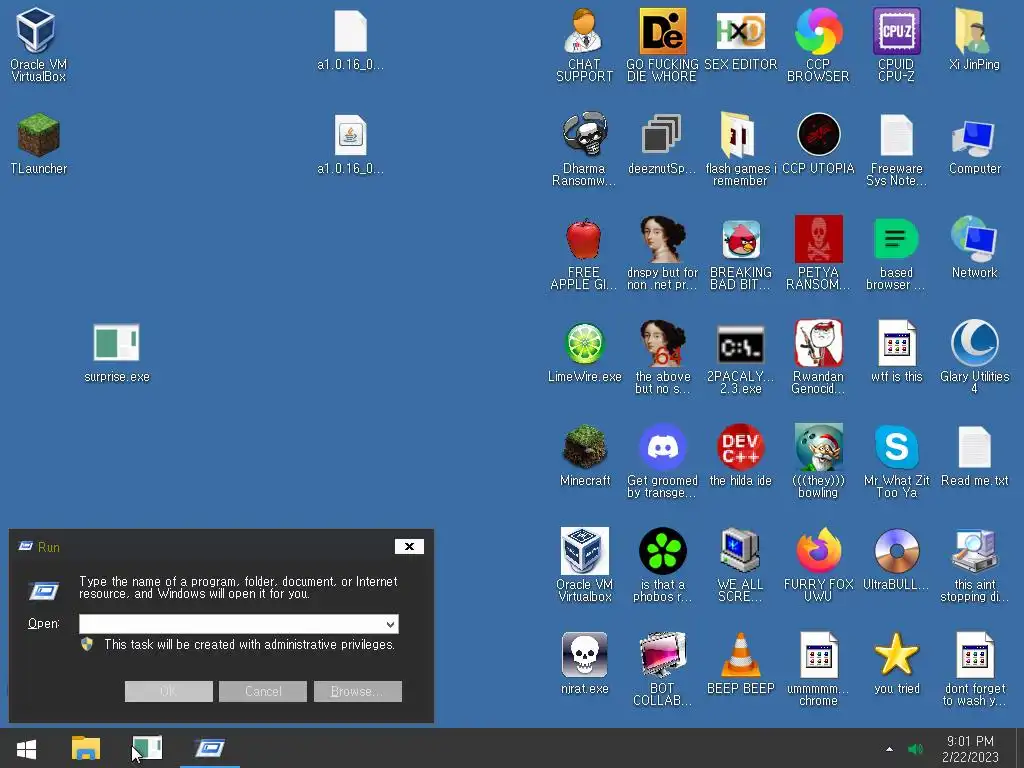Screen dimensions: 1024x768
Task: Click the Run taskbar button
Action: click(x=209, y=748)
